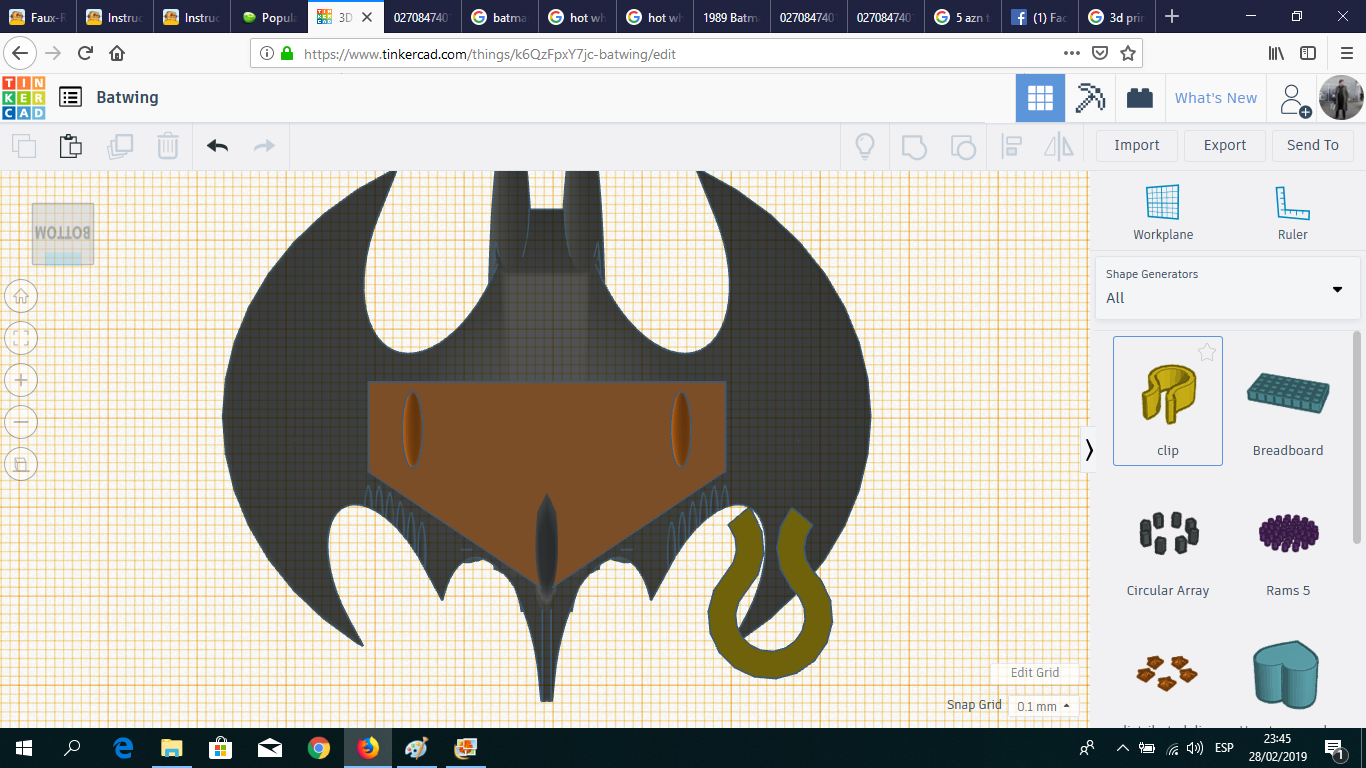This screenshot has height=768, width=1366.
Task: Show site information for tinkercad.com
Action: 267,53
